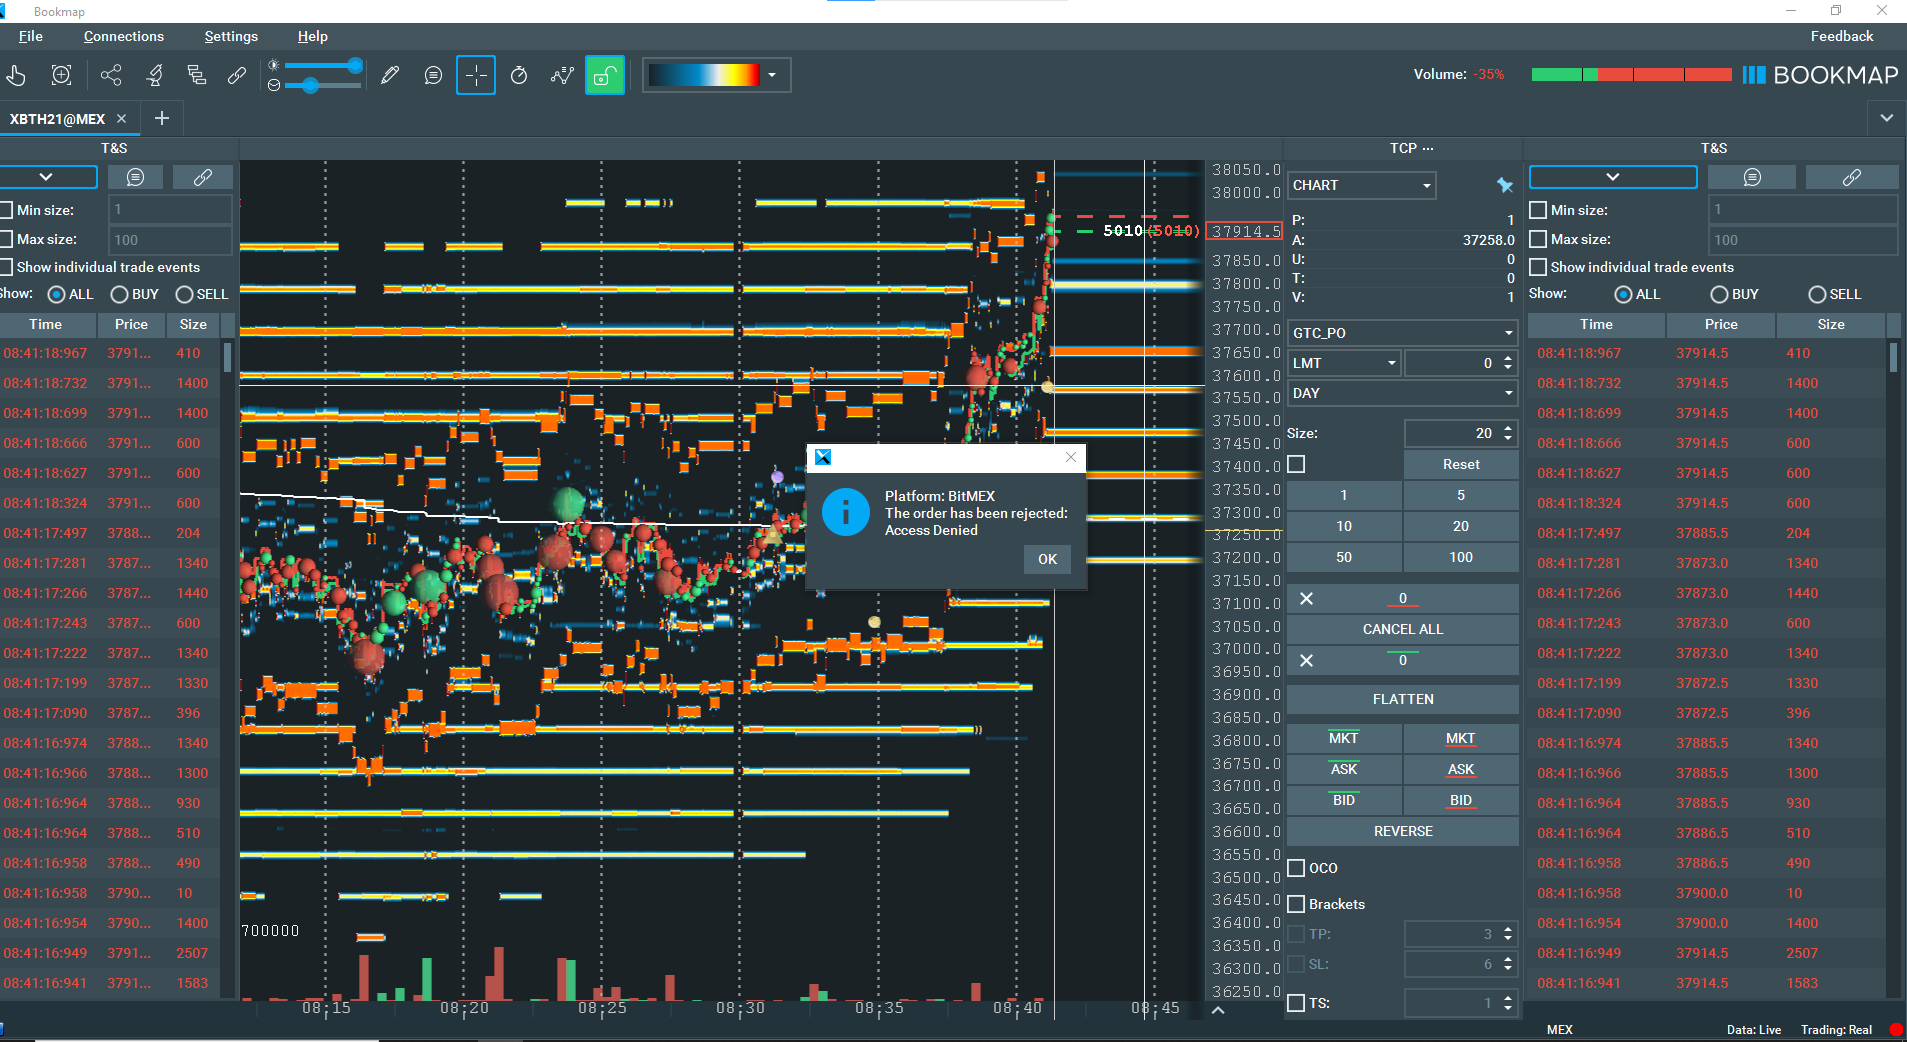Open the GTC_PO order duration dropdown
Image resolution: width=1907 pixels, height=1042 pixels.
coord(1402,333)
